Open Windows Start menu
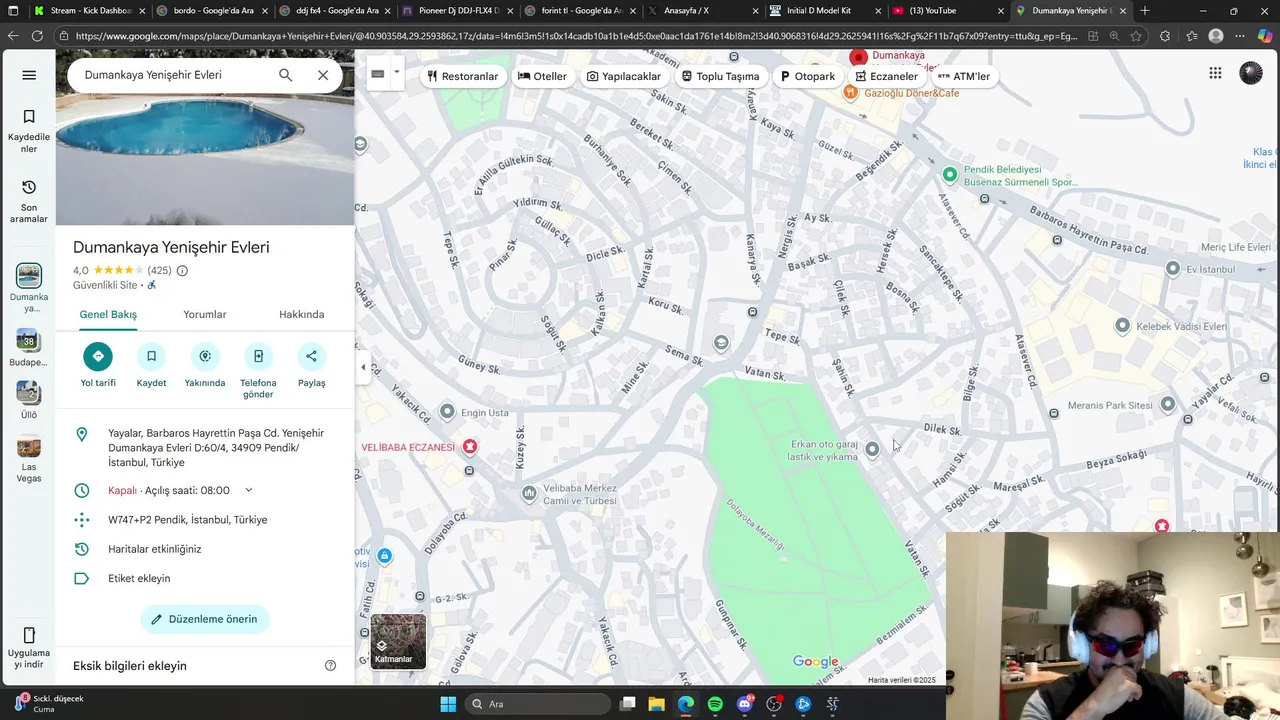 [x=448, y=704]
